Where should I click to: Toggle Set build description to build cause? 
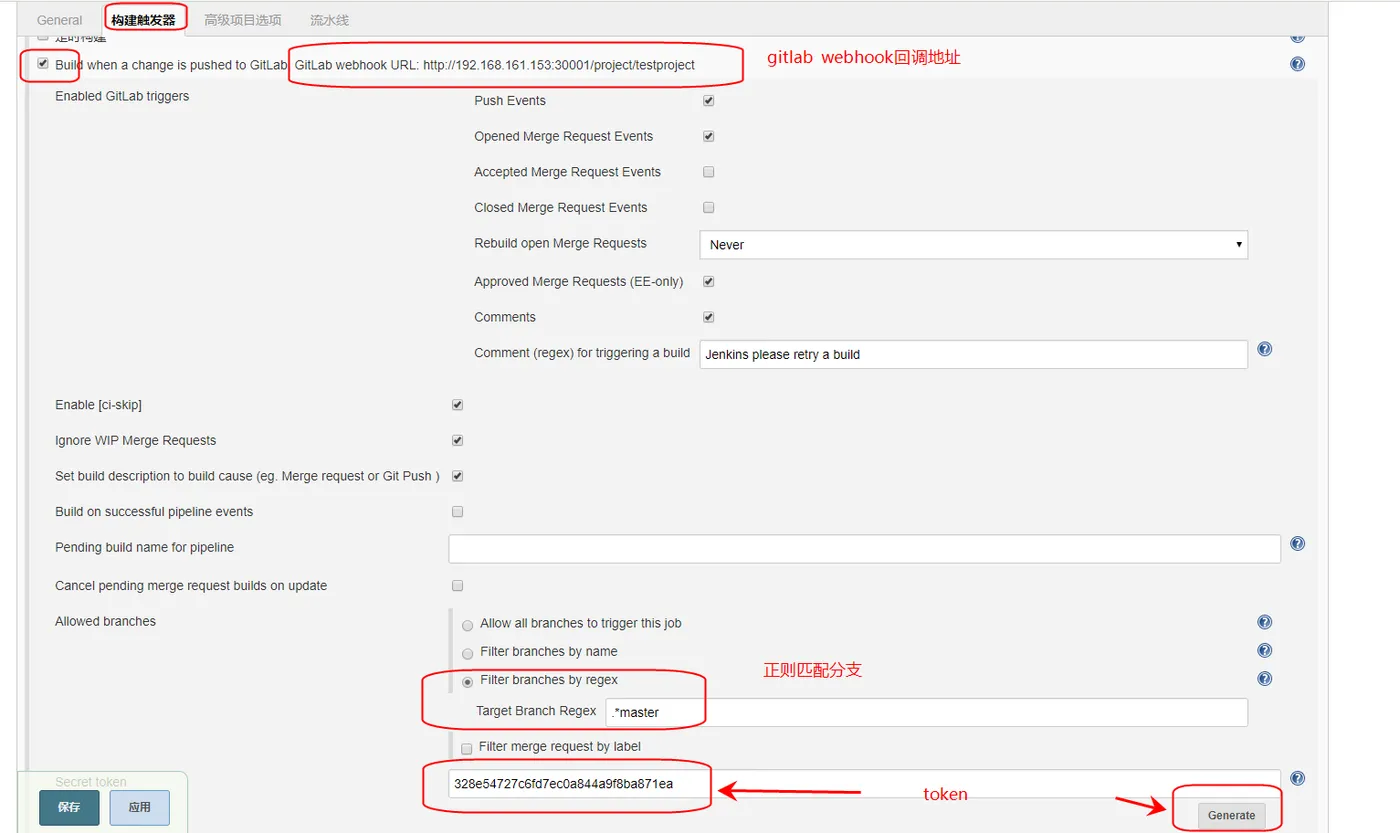pos(458,476)
